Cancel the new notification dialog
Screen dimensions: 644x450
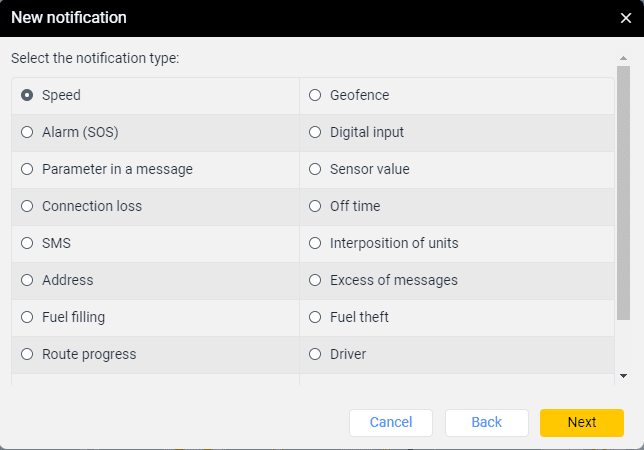click(x=390, y=422)
